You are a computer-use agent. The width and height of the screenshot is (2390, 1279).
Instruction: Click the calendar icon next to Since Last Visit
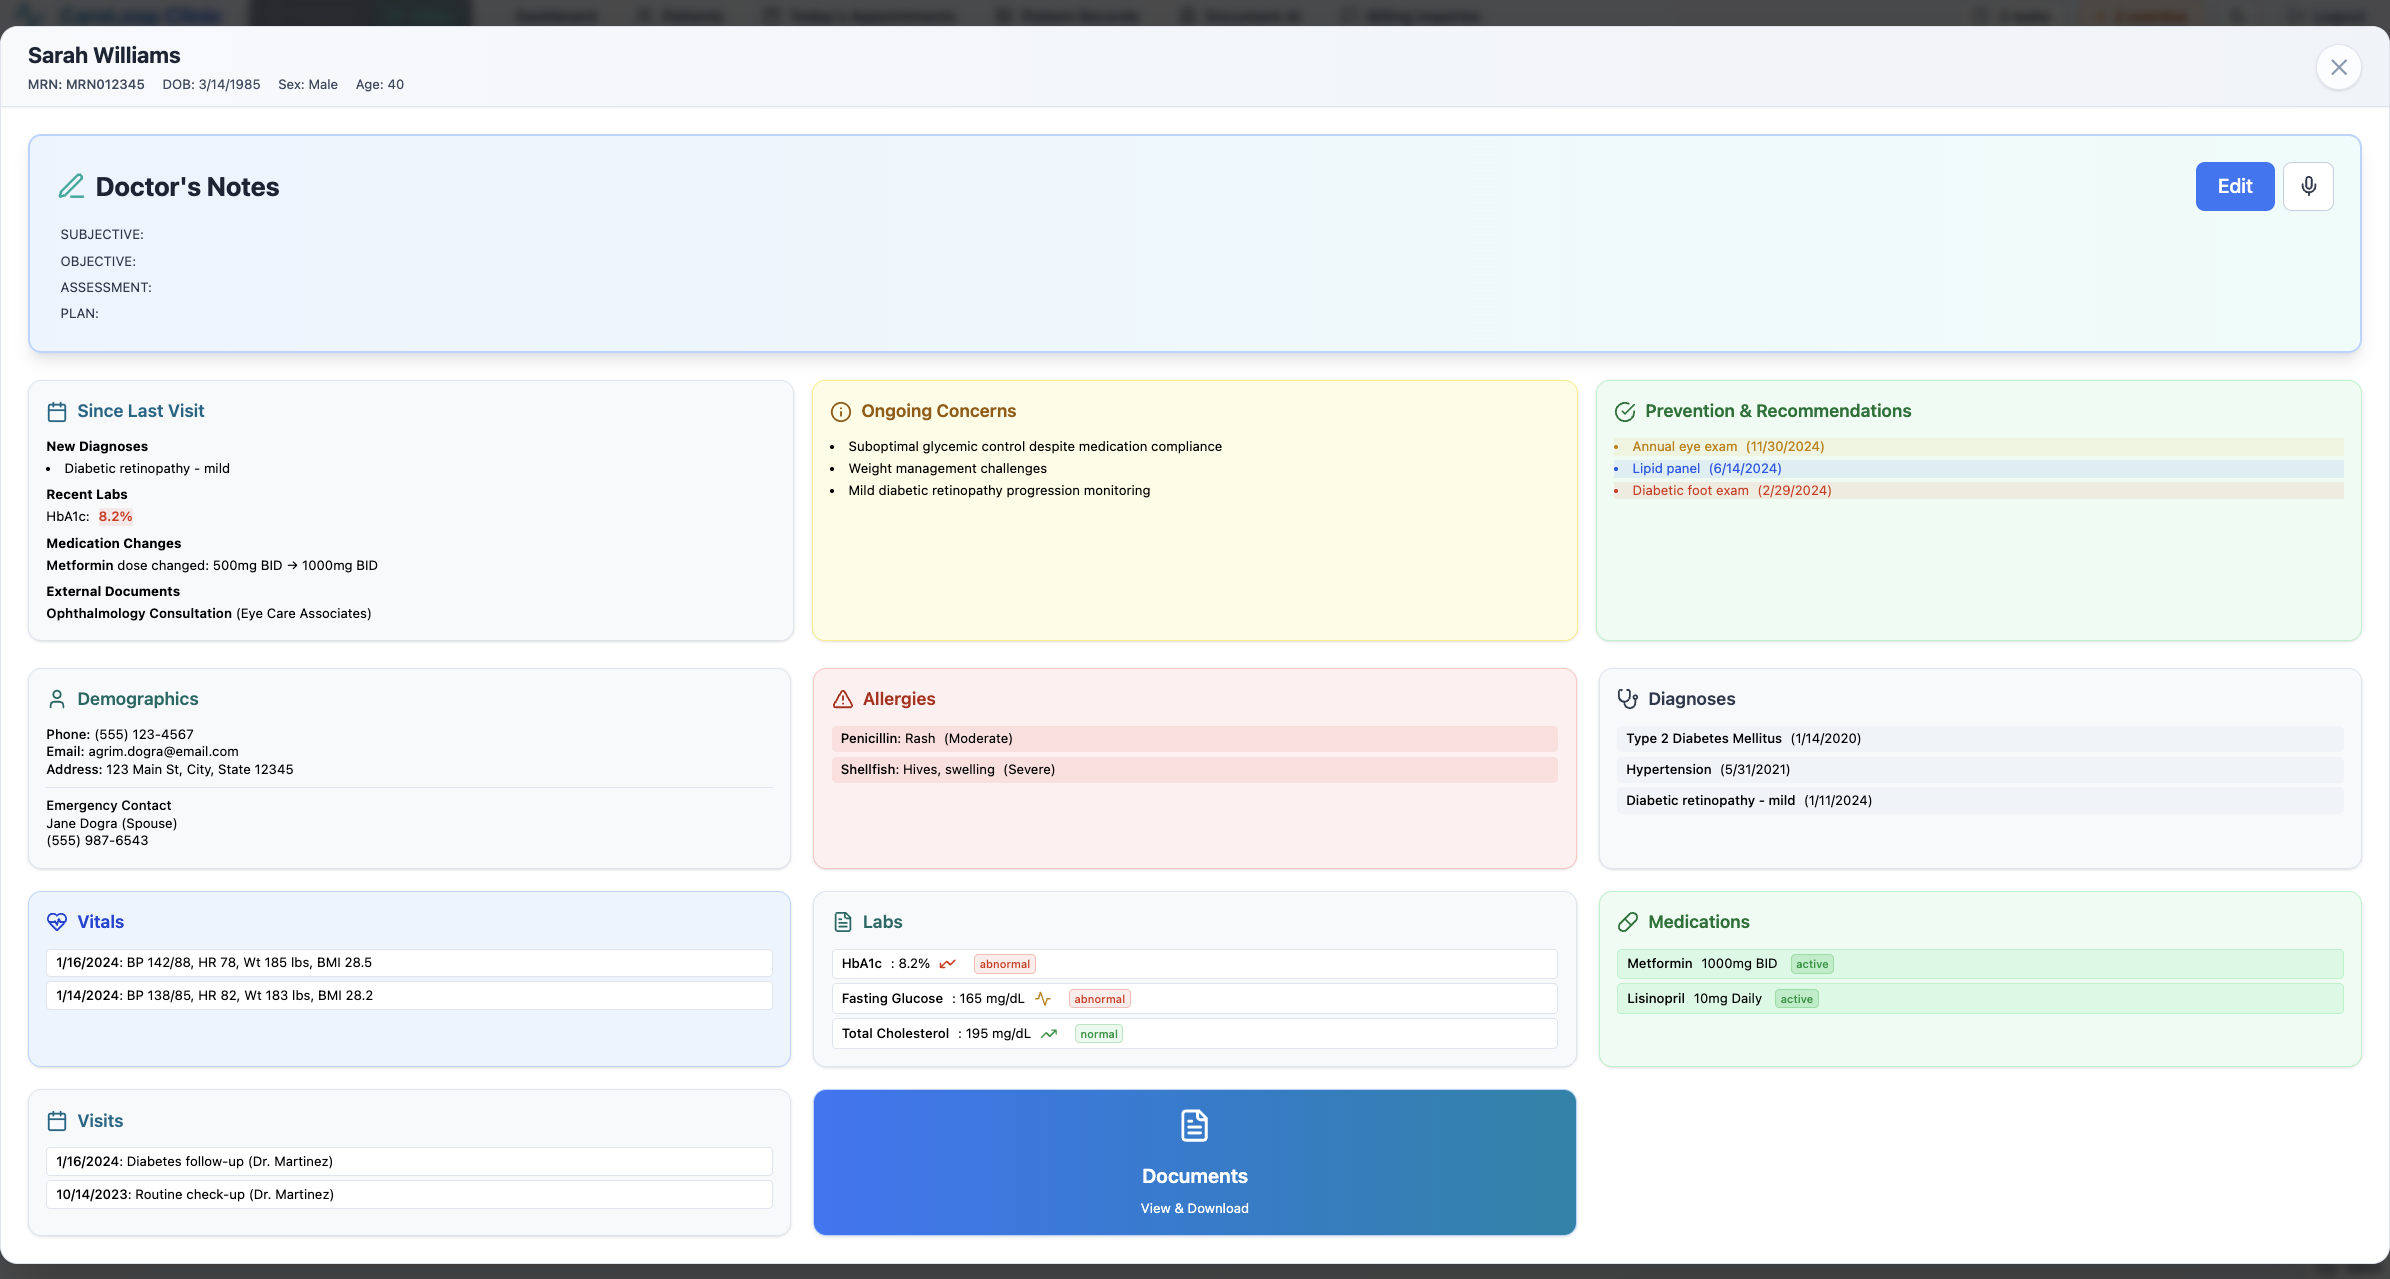[57, 412]
